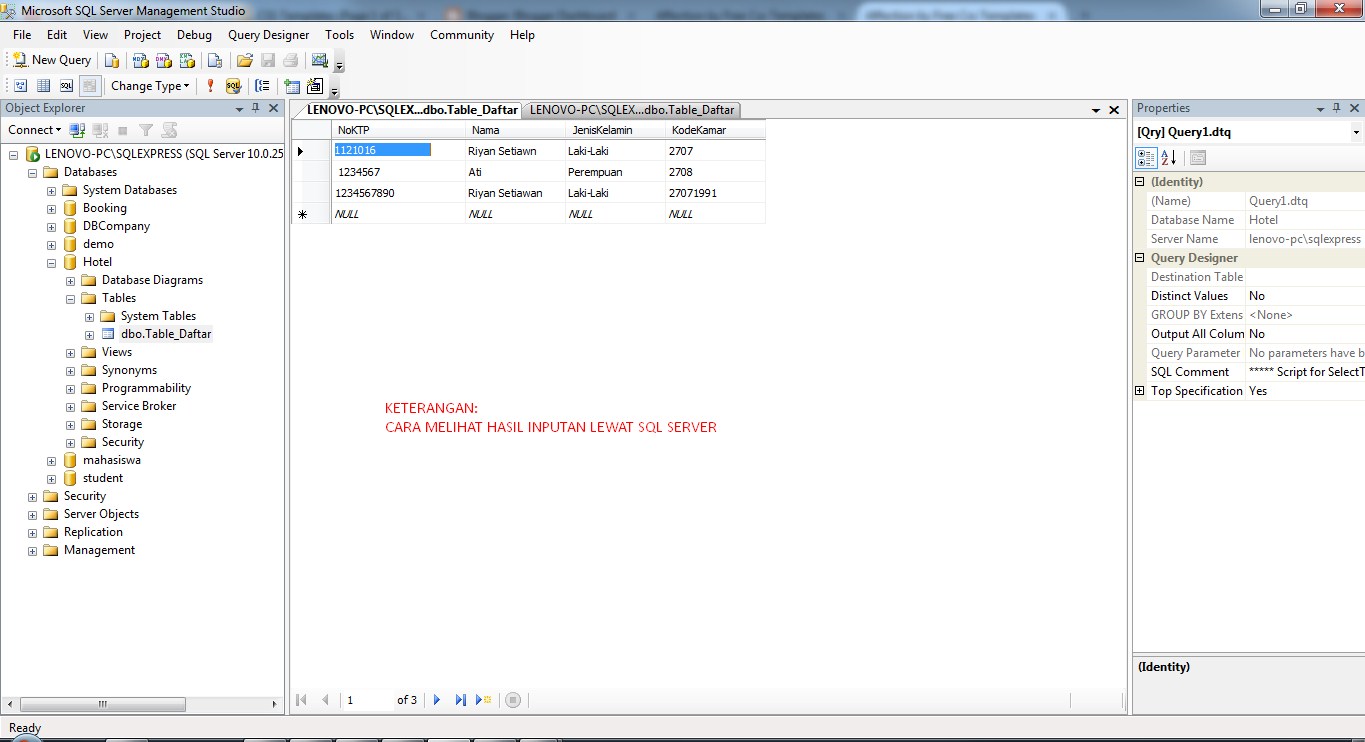Open the Change Type dropdown
The image size is (1365, 742).
click(x=150, y=85)
